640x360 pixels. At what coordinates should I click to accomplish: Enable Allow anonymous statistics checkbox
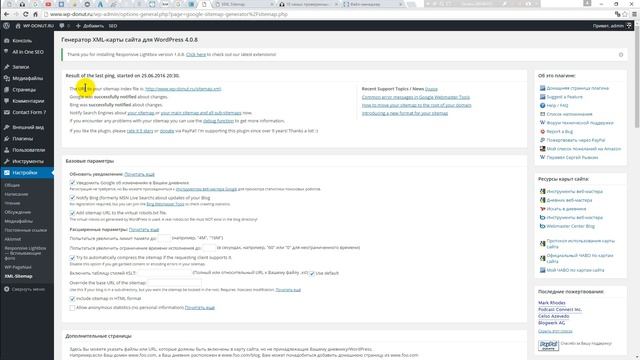coord(72,307)
